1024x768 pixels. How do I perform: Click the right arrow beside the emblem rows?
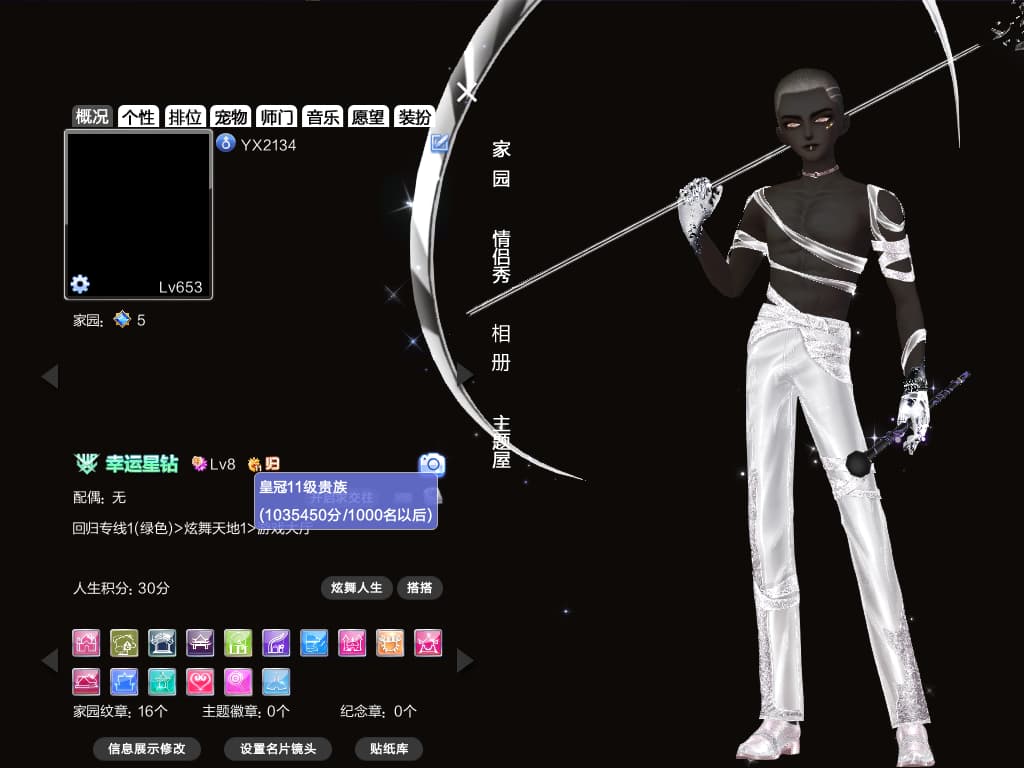tap(465, 660)
